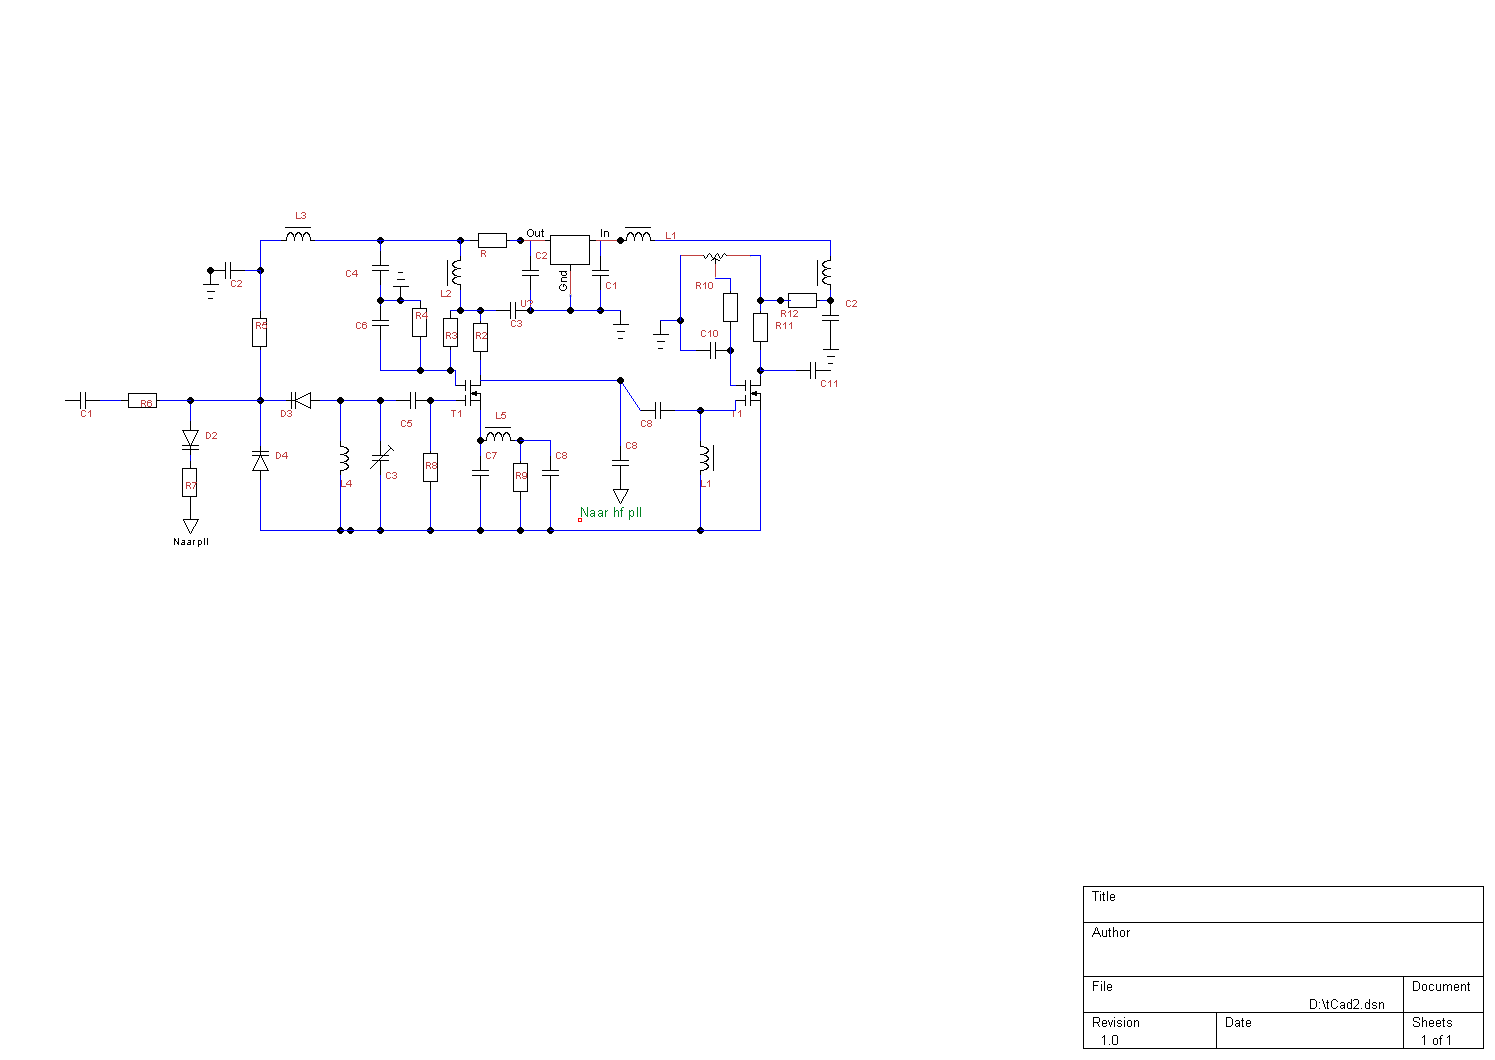Select the L4 inductor

coord(344,459)
